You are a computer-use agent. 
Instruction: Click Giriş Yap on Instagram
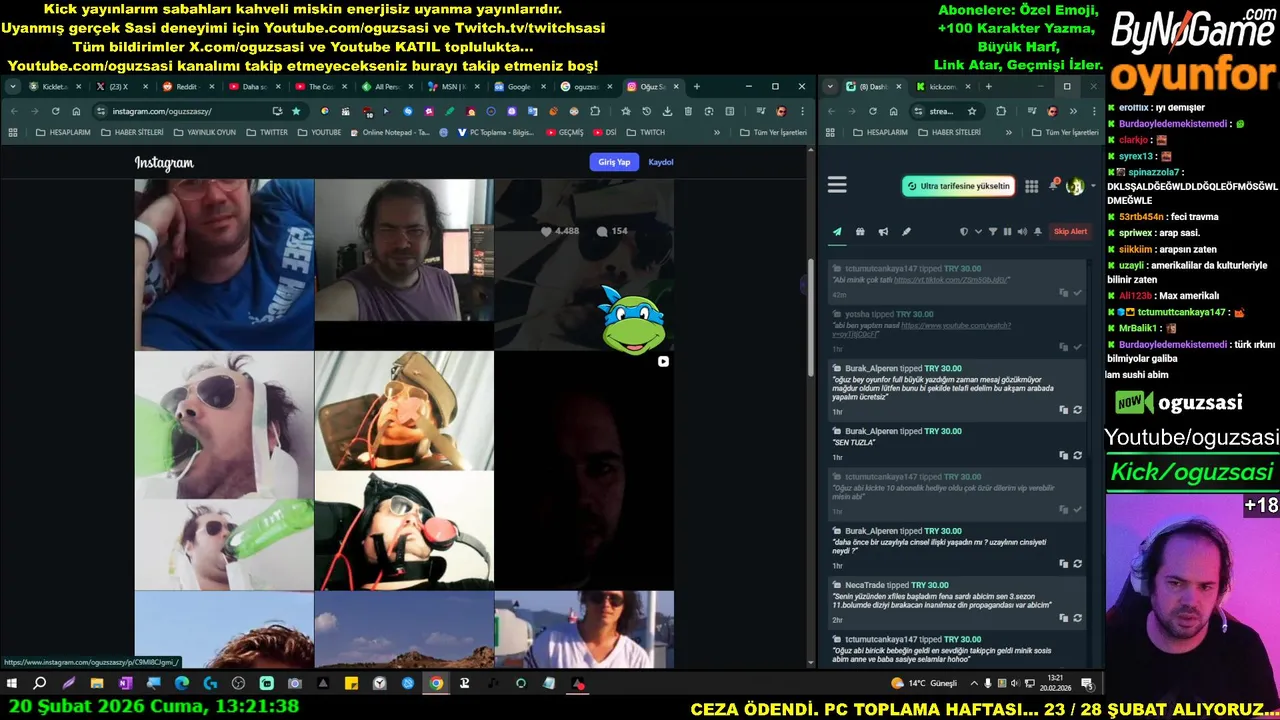(x=614, y=162)
